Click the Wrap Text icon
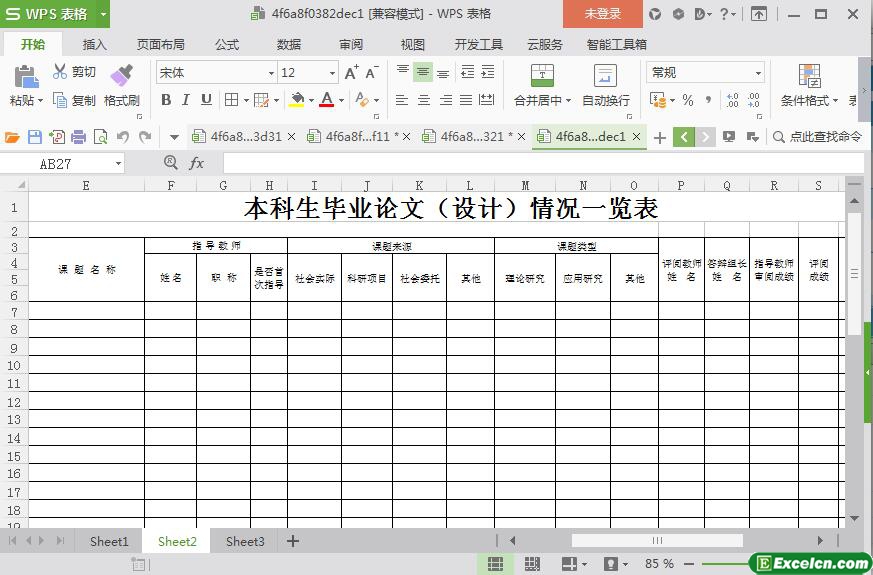The height and width of the screenshot is (575, 873). (x=605, y=76)
